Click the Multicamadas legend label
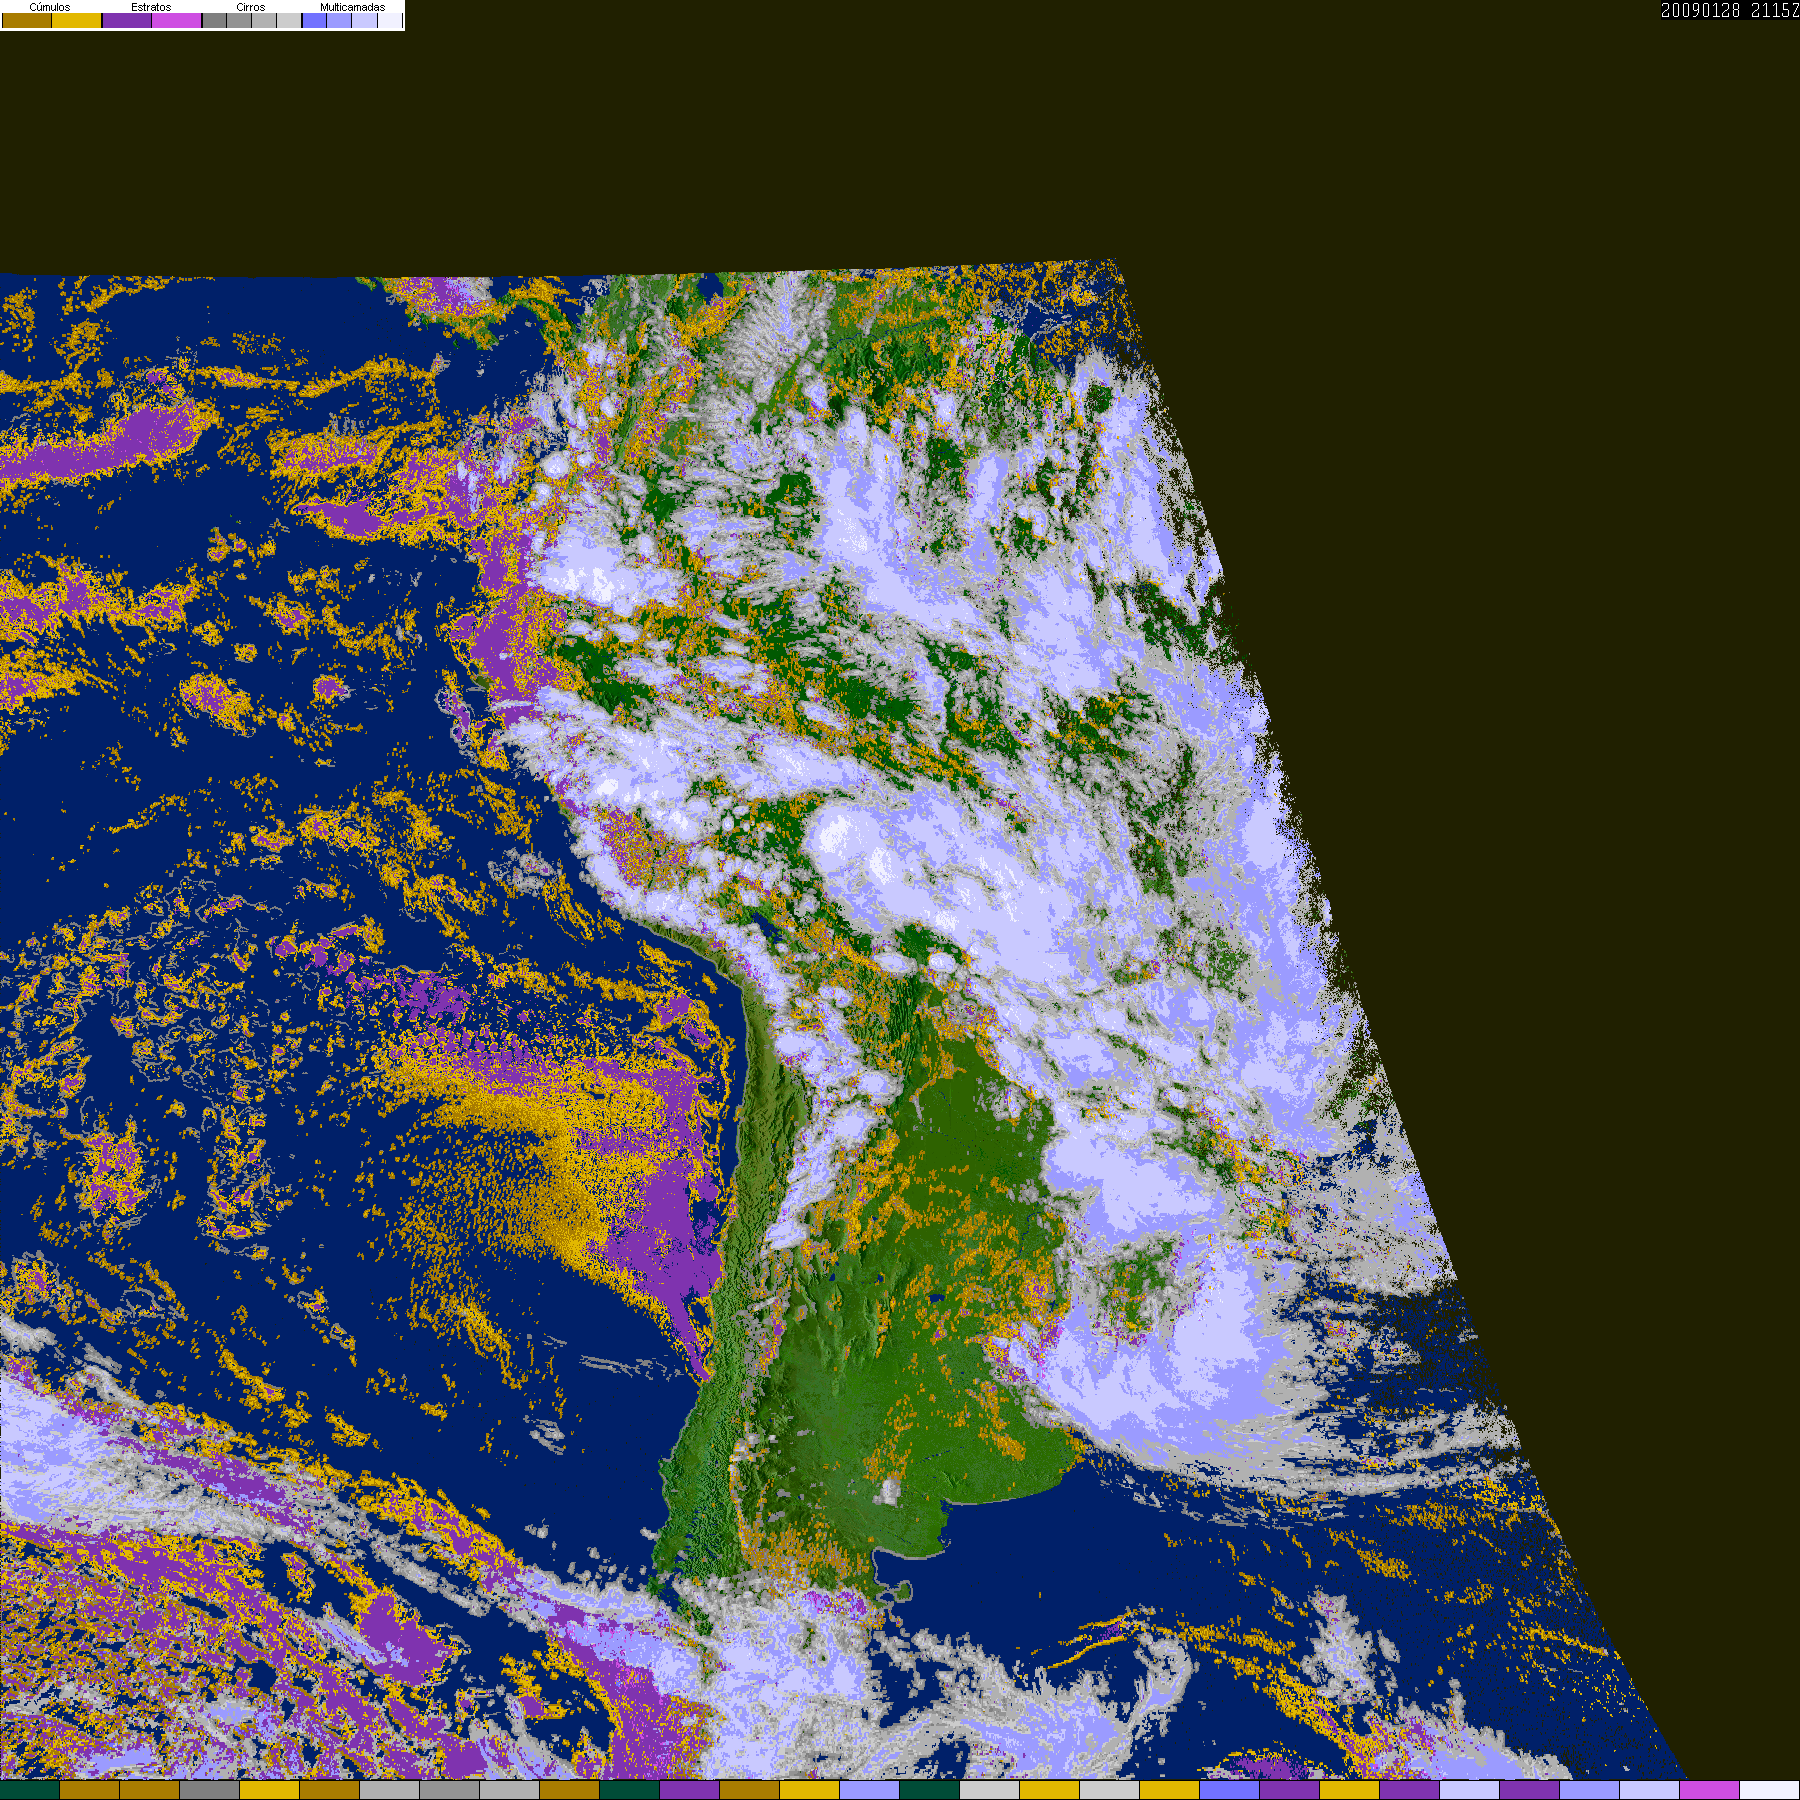Viewport: 1800px width, 1800px height. click(x=353, y=7)
